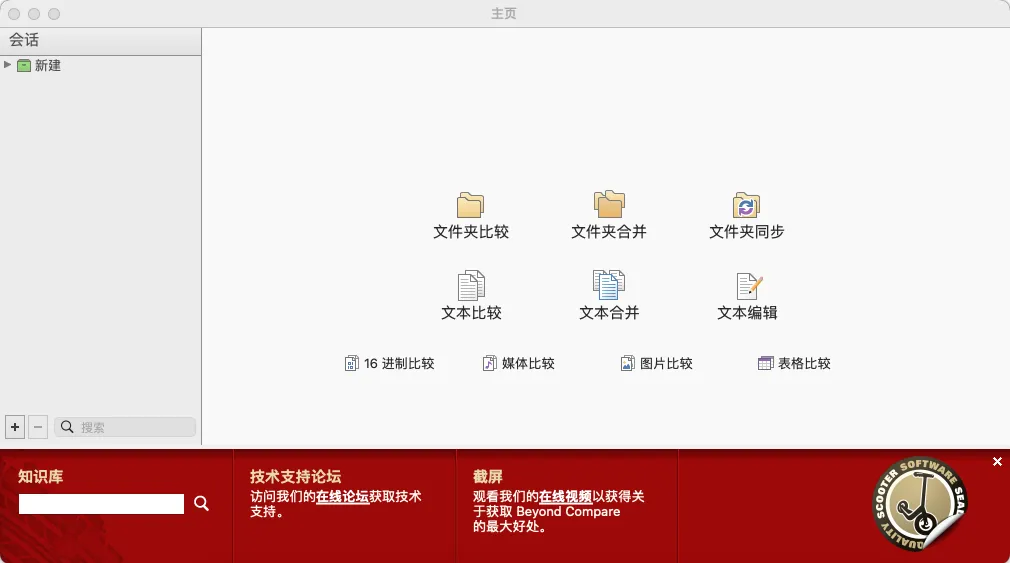This screenshot has width=1010, height=563.
Task: Open the 文本编辑 text edit icon
Action: click(x=747, y=287)
